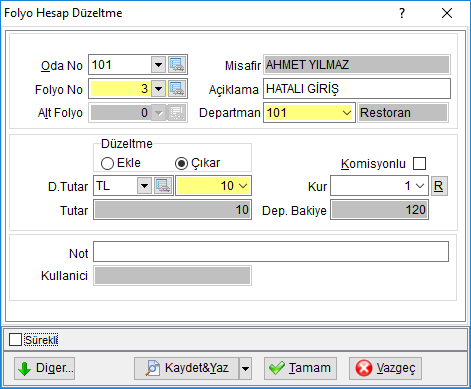Confirm with the Tamam button
Screen dimensions: 471x389
click(x=300, y=368)
